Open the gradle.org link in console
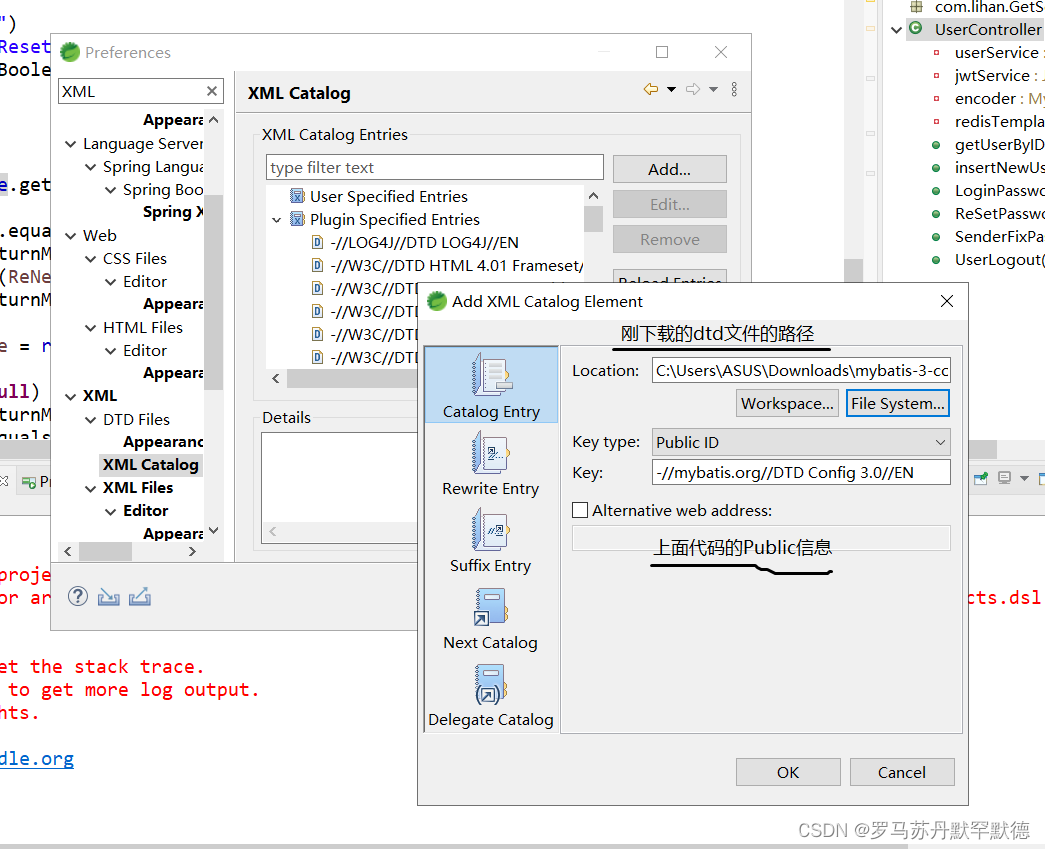Screen dimensions: 1045x849 [x=37, y=758]
